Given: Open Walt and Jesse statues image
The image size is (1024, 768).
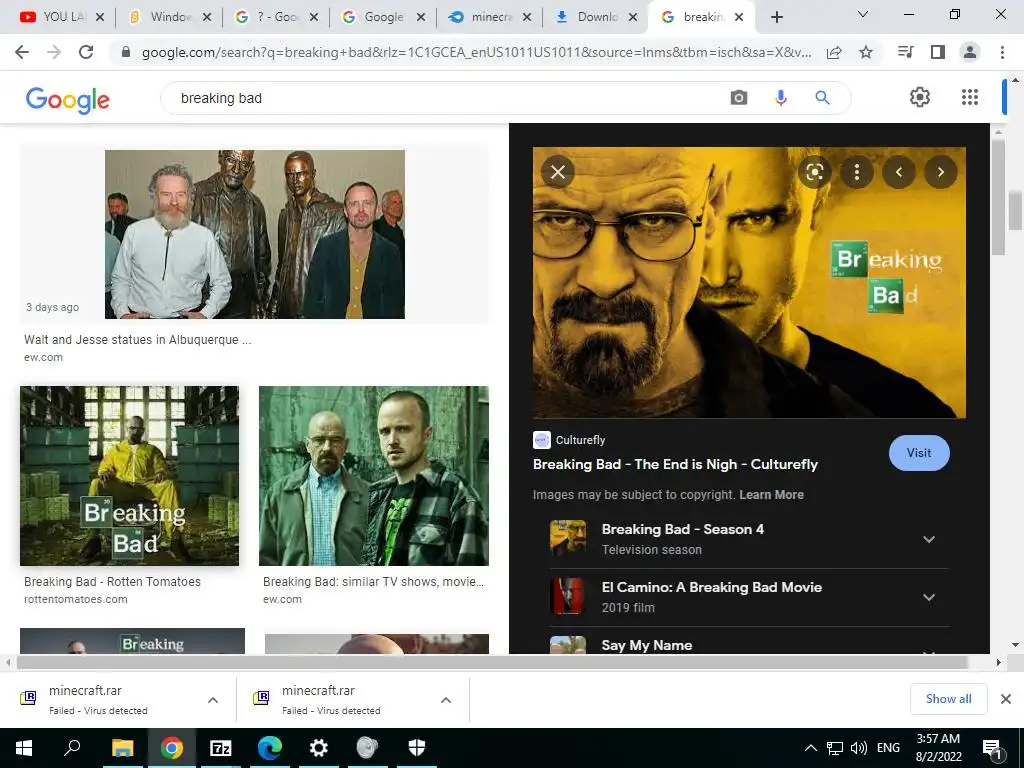Looking at the screenshot, I should 255,234.
